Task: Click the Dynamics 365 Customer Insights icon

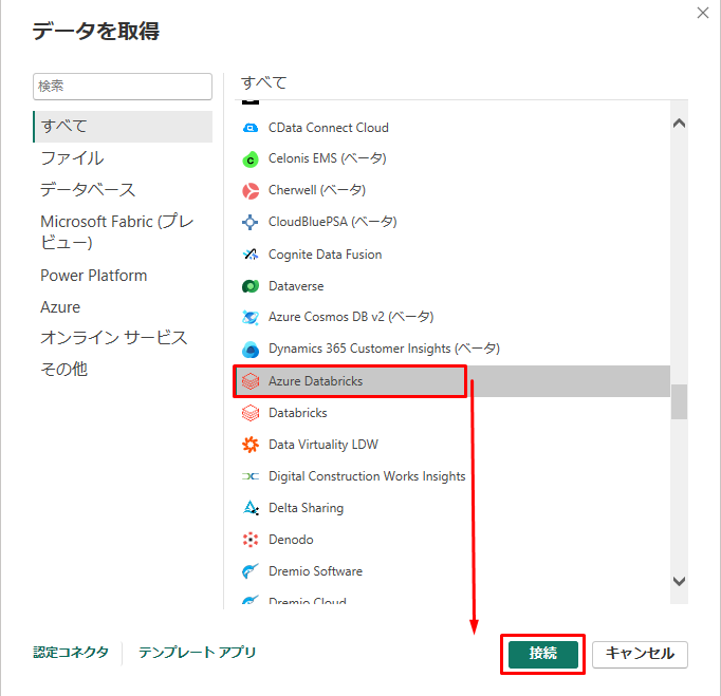Action: click(x=250, y=349)
